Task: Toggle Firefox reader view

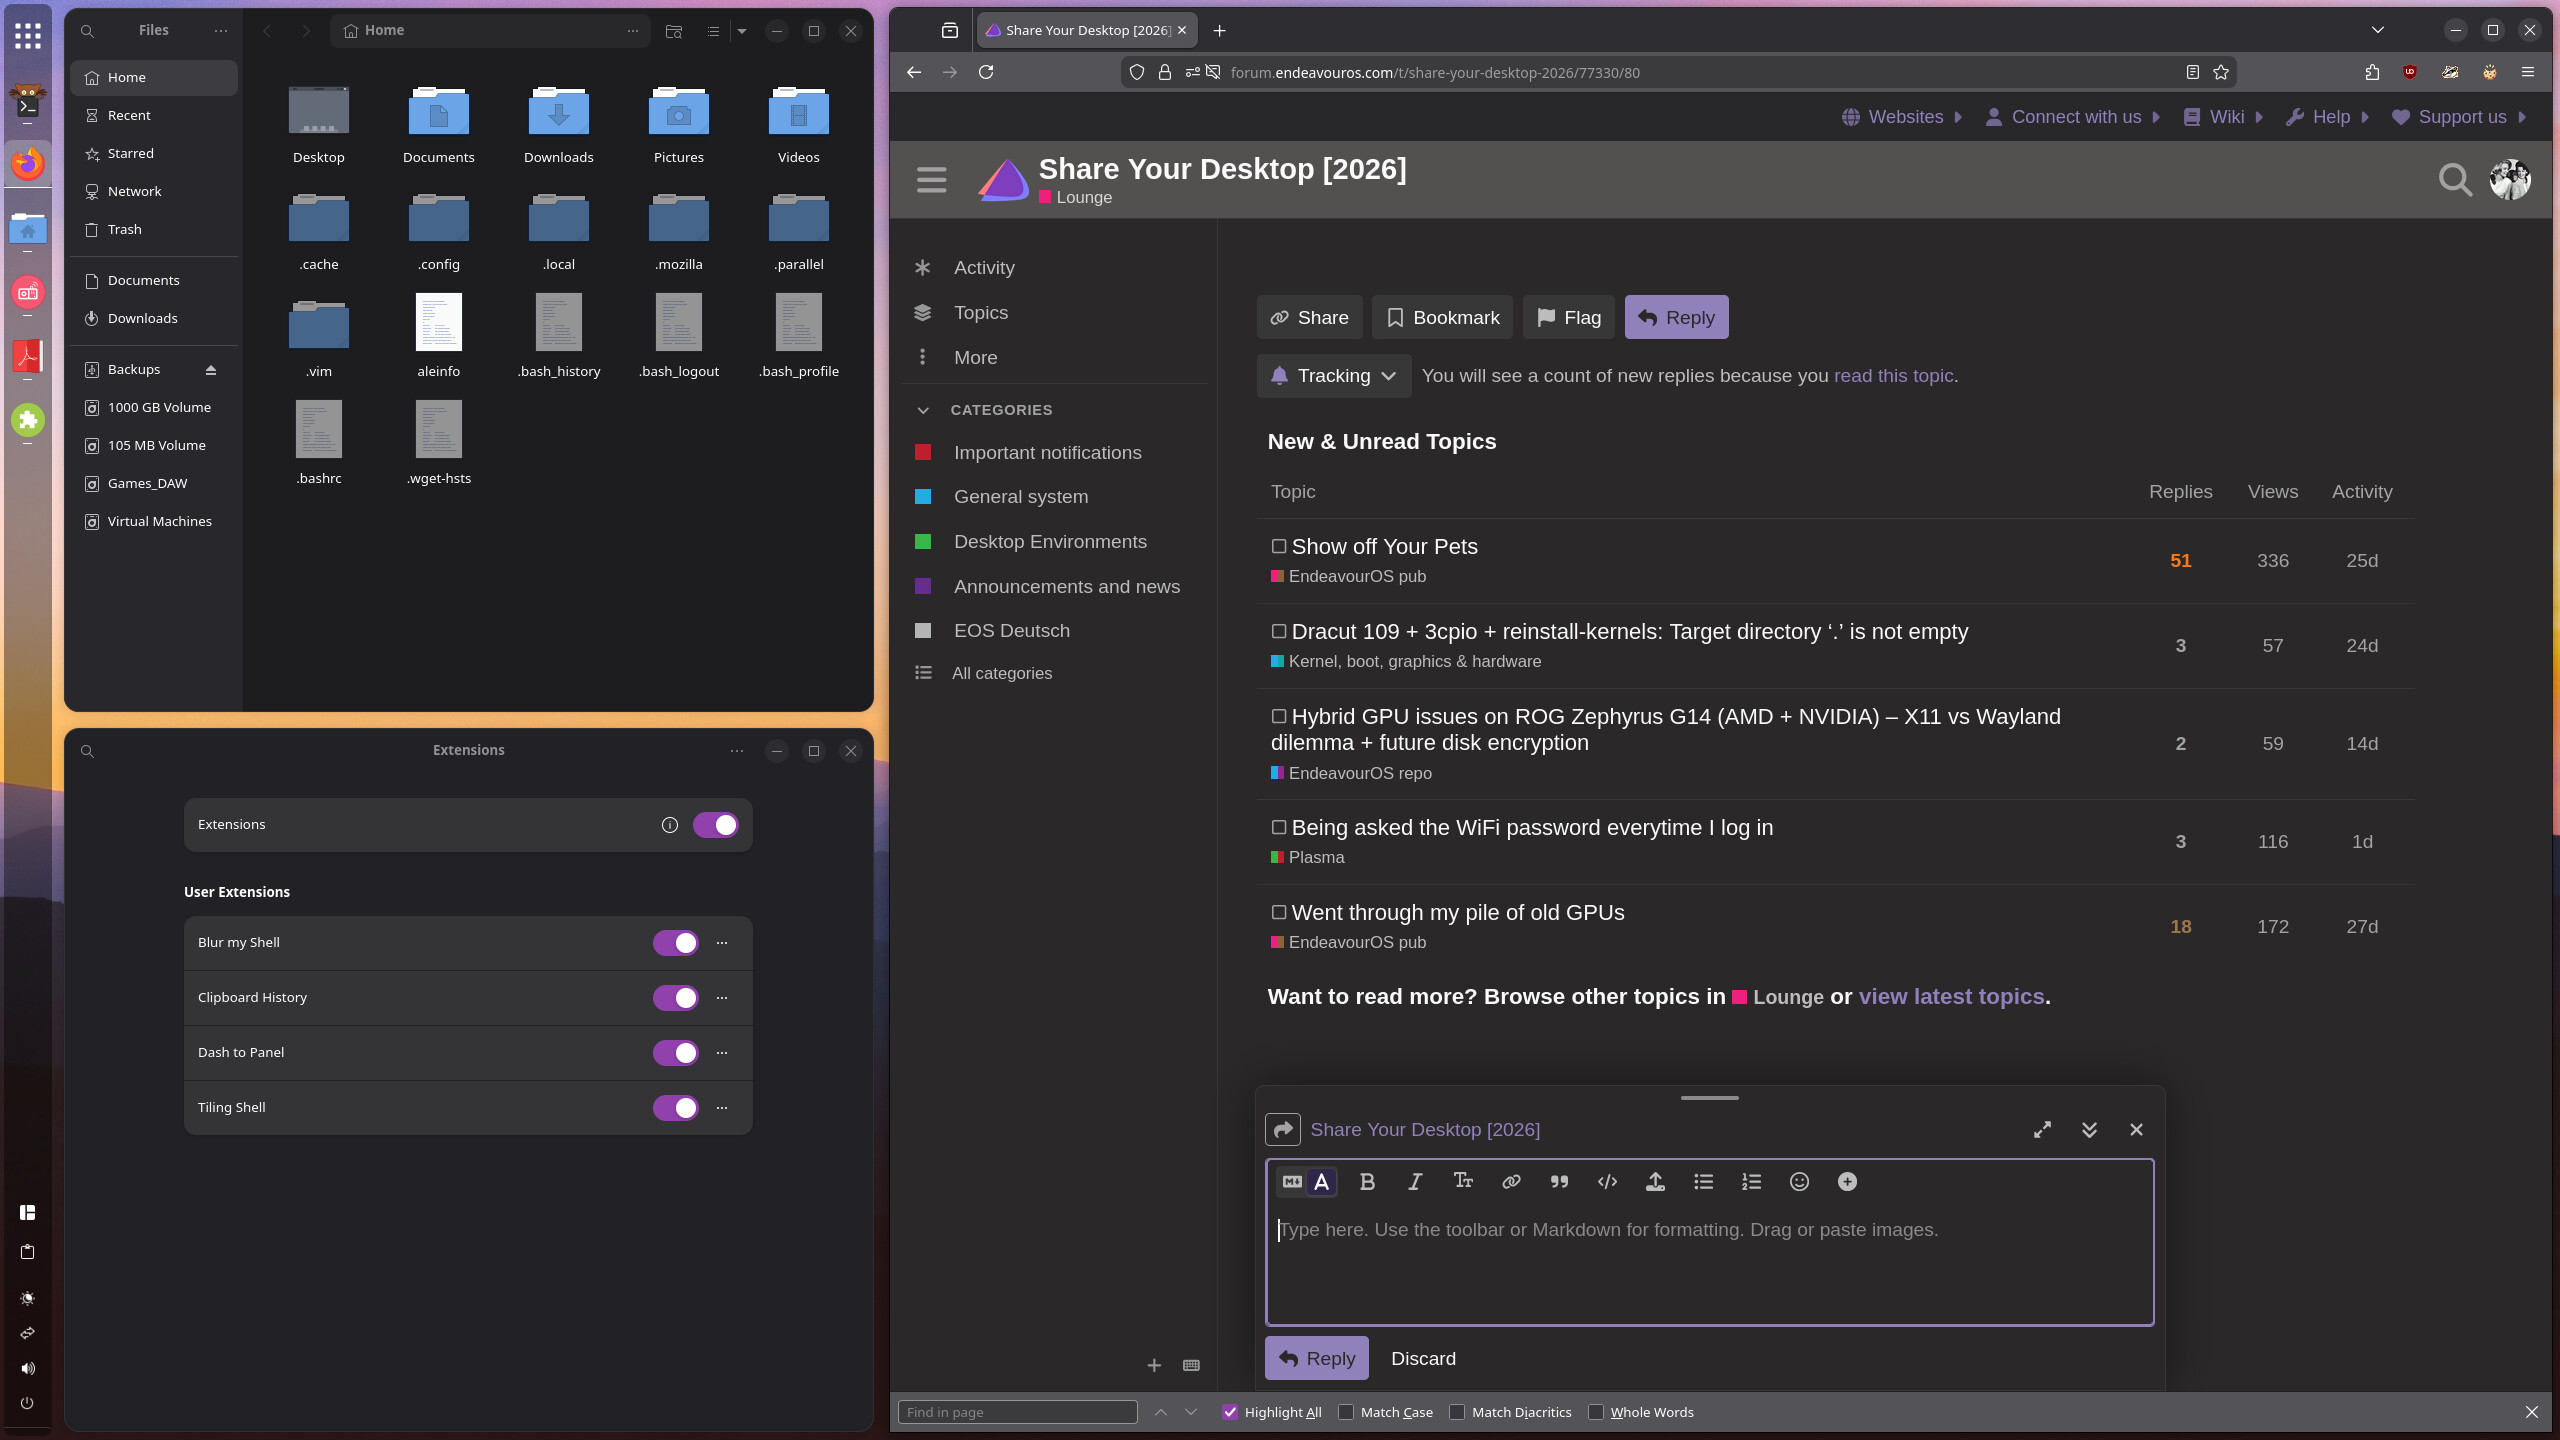Action: tap(2192, 72)
